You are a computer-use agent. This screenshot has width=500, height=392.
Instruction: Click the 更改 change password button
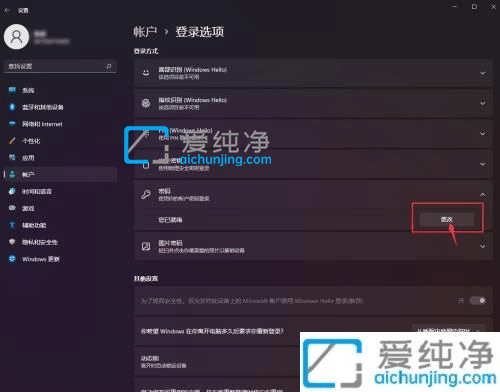(447, 219)
